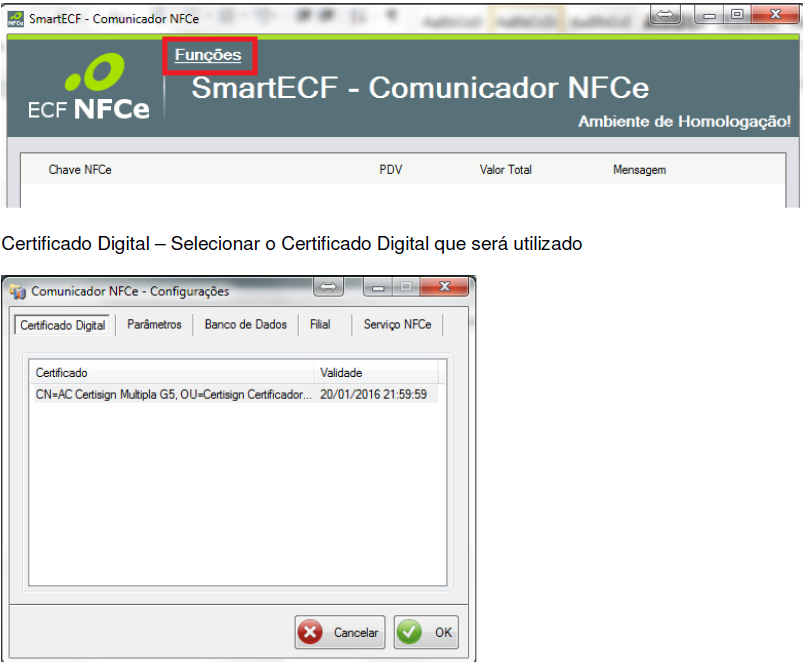
Task: Click the Valor Total column header
Action: (505, 169)
